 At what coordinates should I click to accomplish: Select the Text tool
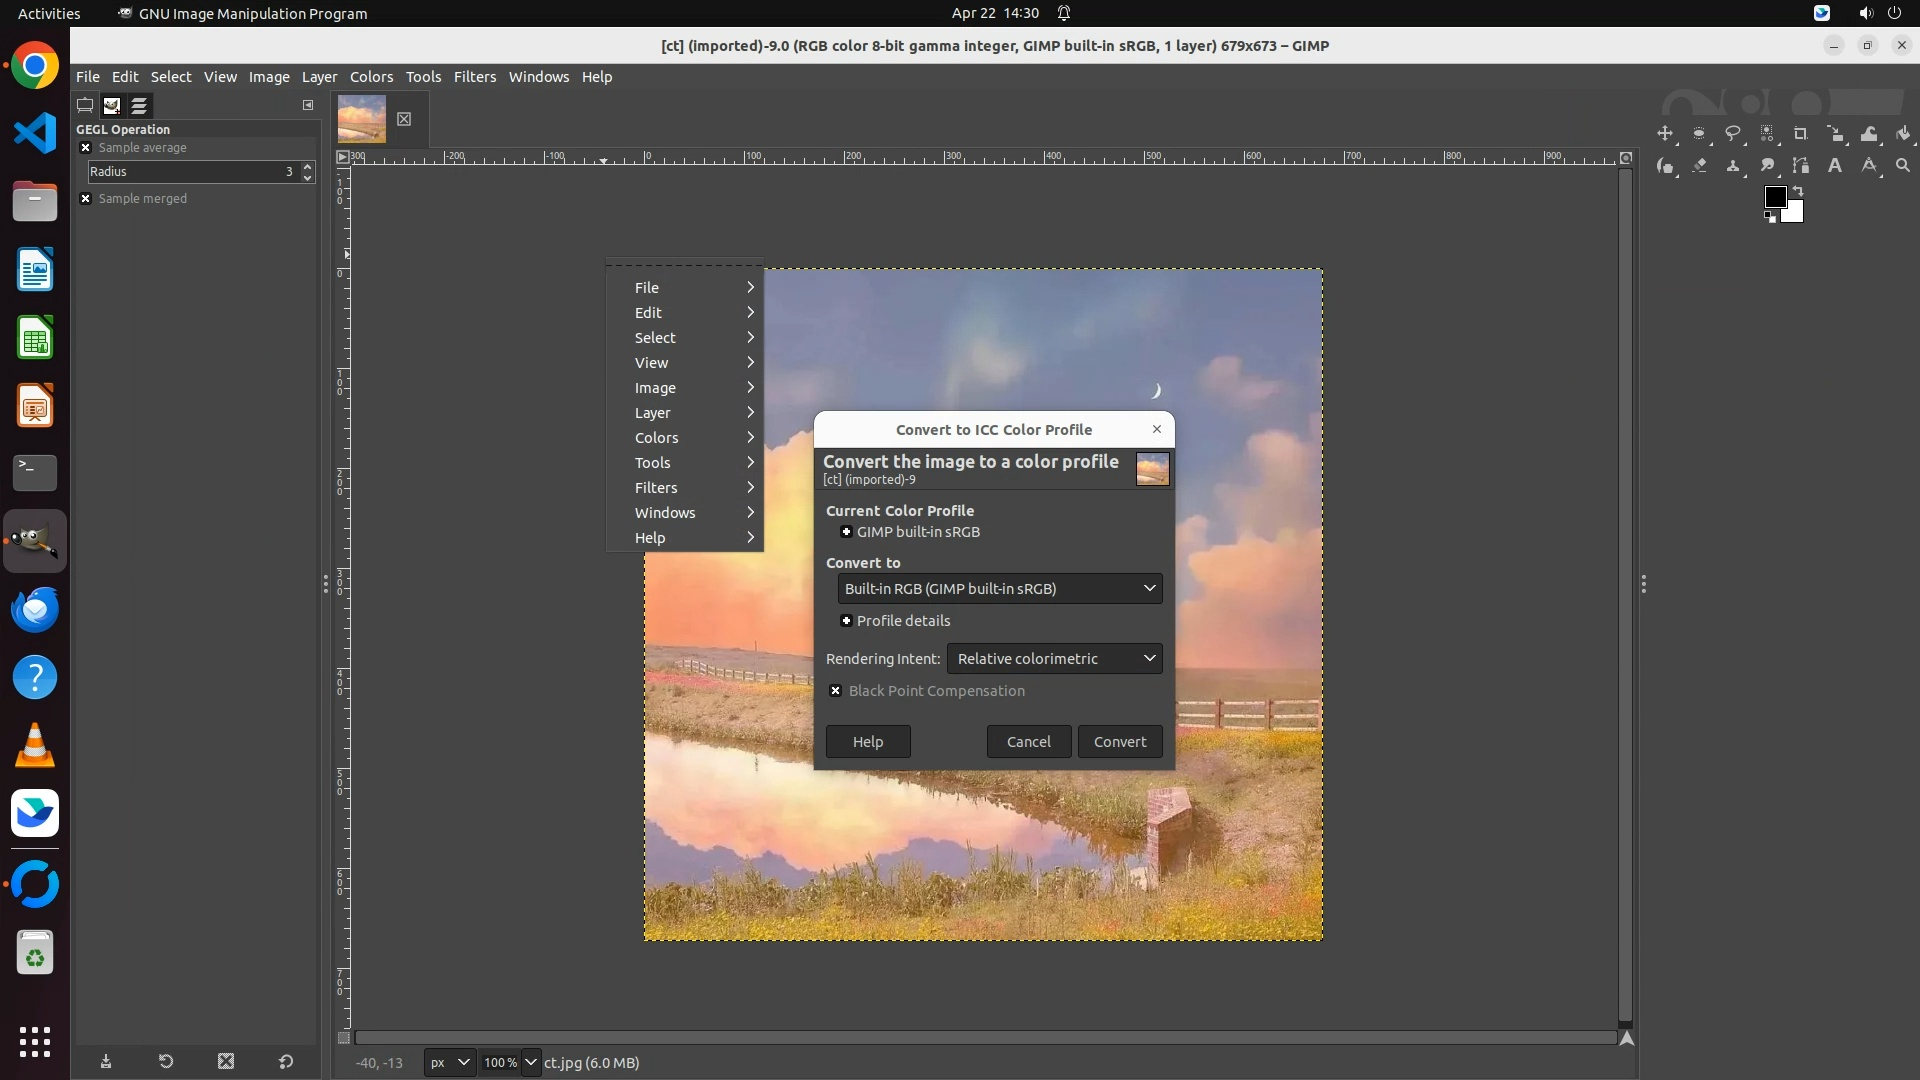click(x=1835, y=166)
